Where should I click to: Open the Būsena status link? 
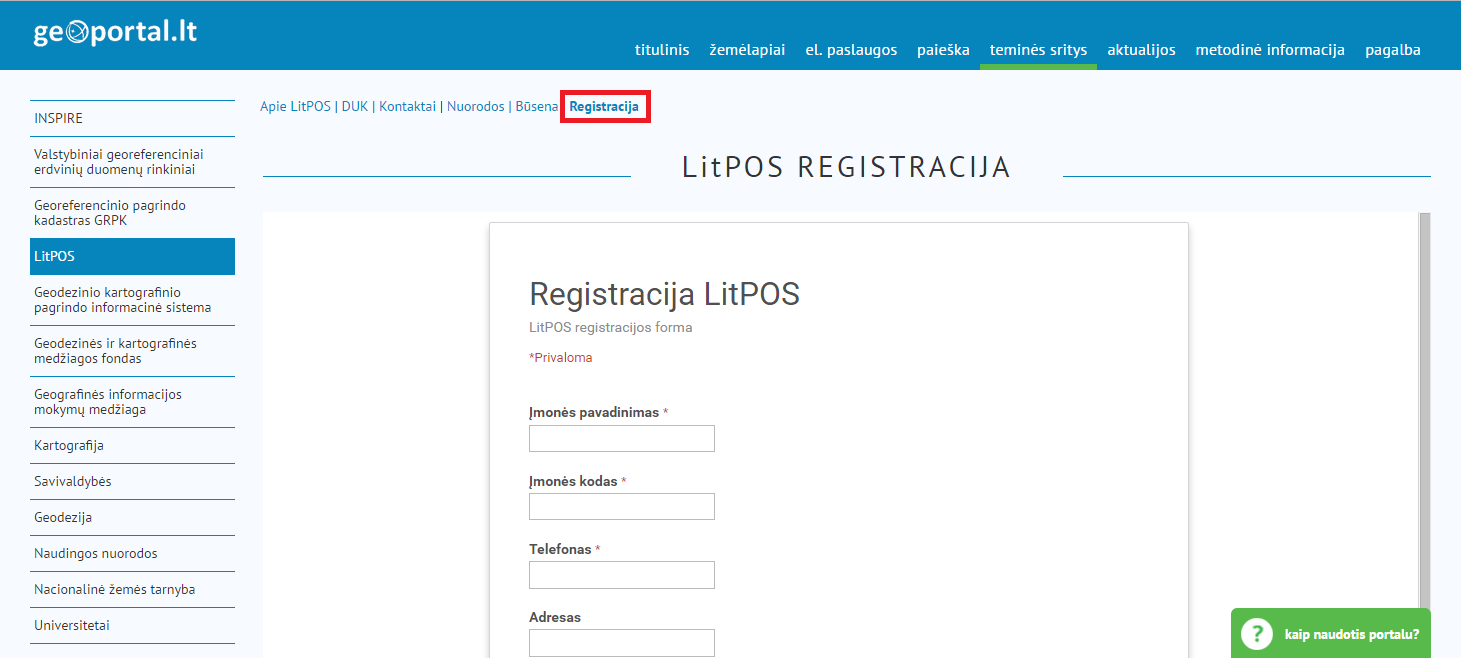point(536,107)
